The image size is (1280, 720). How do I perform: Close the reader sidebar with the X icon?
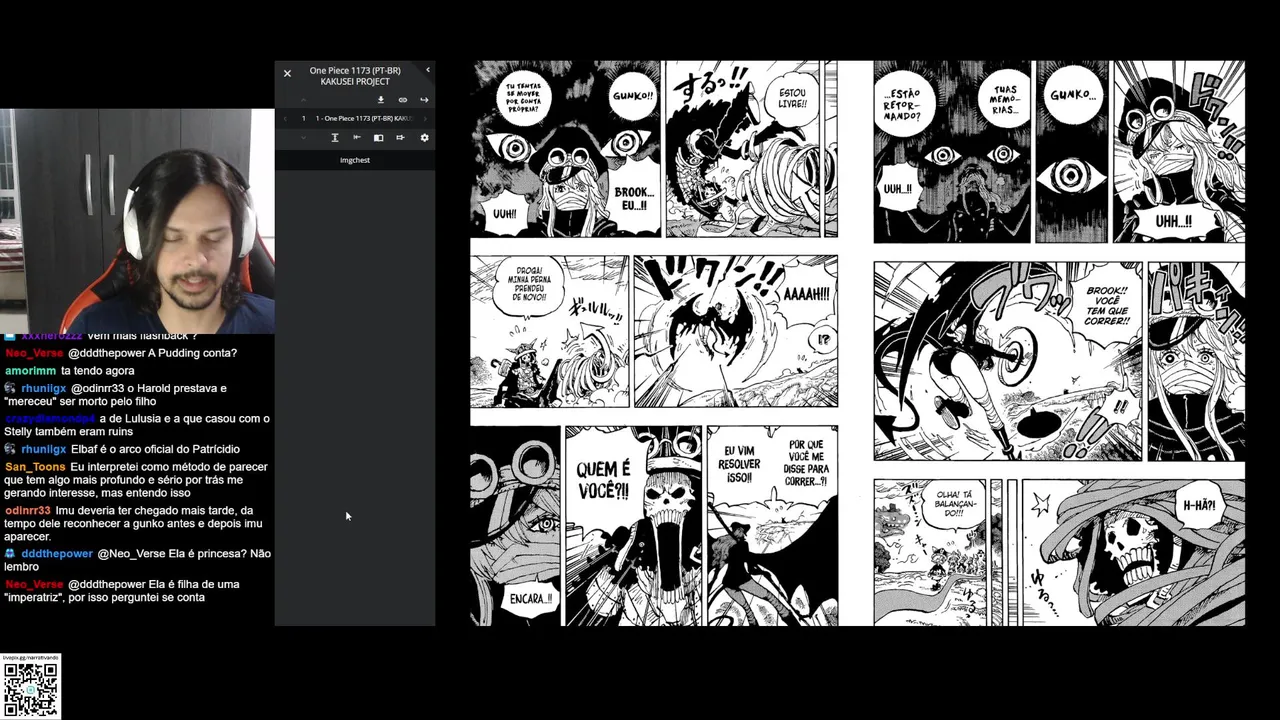[x=287, y=73]
